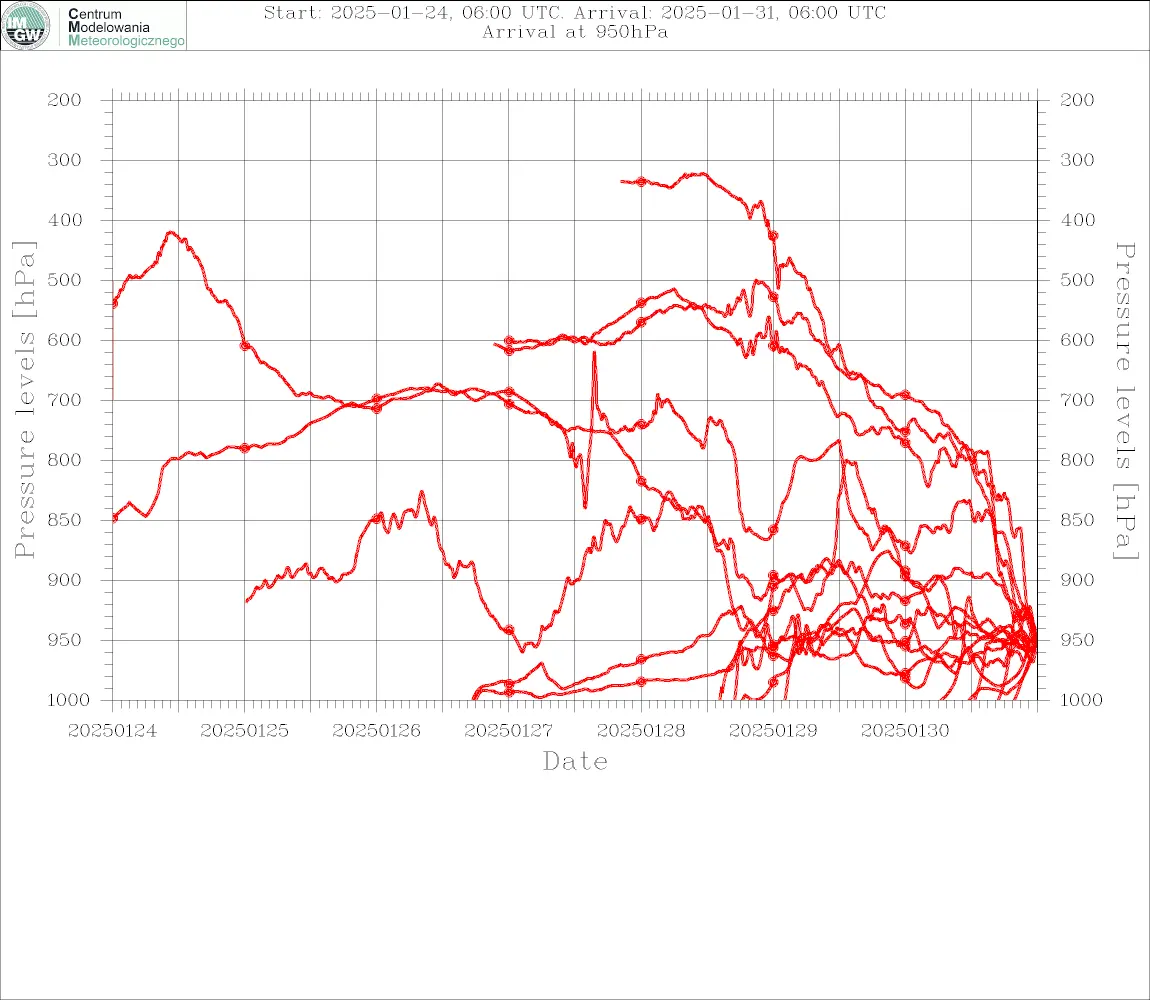Screen dimensions: 1150x1000
Task: Click the left axis 700 label
Action: (x=65, y=401)
